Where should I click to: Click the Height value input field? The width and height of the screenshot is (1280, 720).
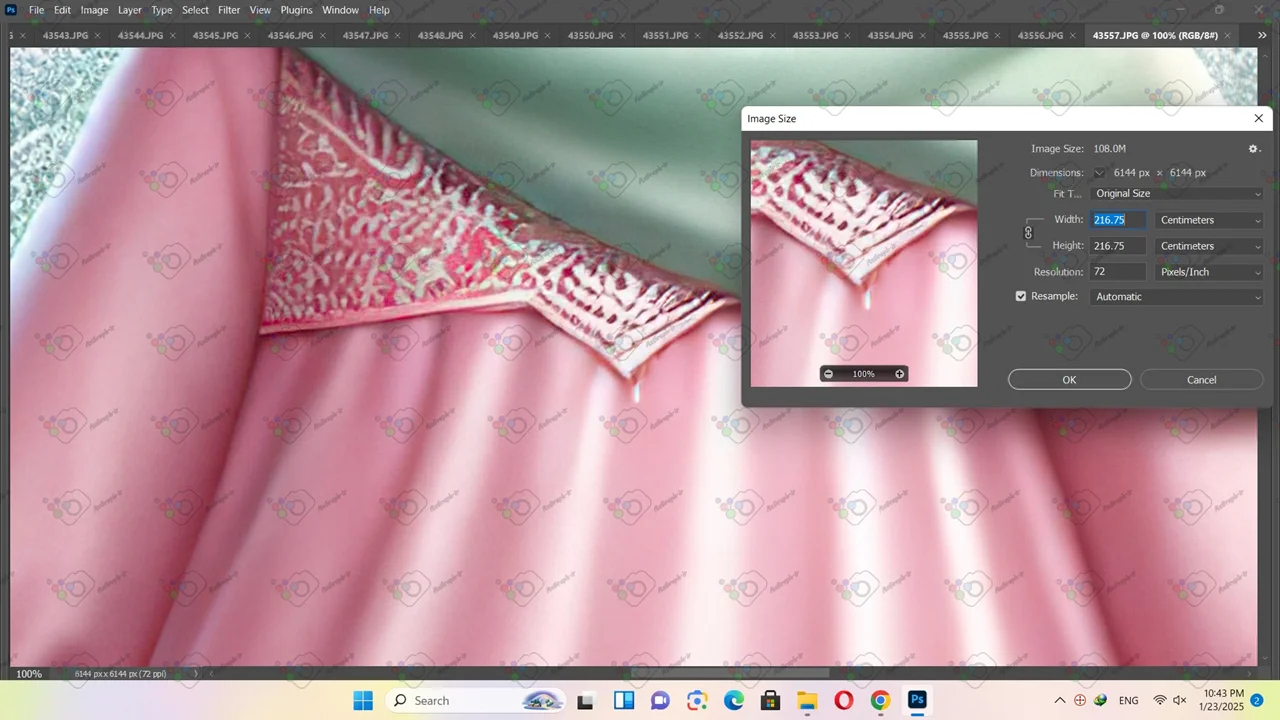click(x=1118, y=246)
